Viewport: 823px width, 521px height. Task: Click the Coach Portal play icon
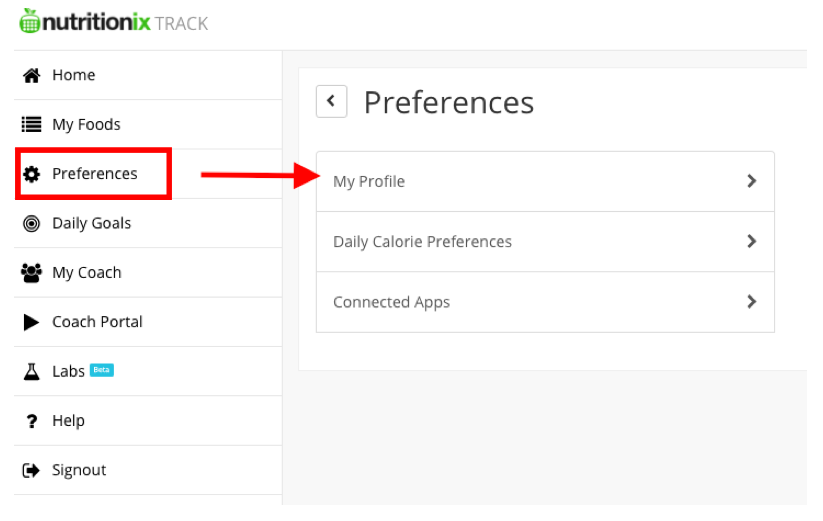pos(31,322)
